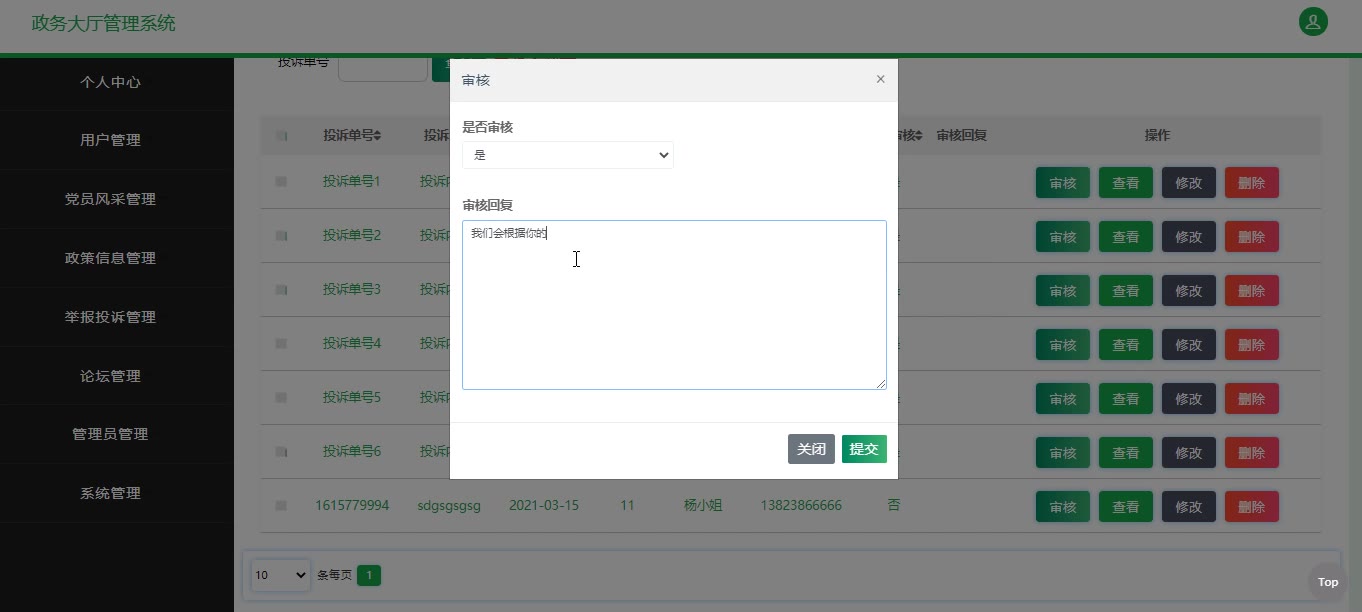Tick the checkbox for row 投诉单号3
Screen dimensions: 1362x612
(x=281, y=290)
